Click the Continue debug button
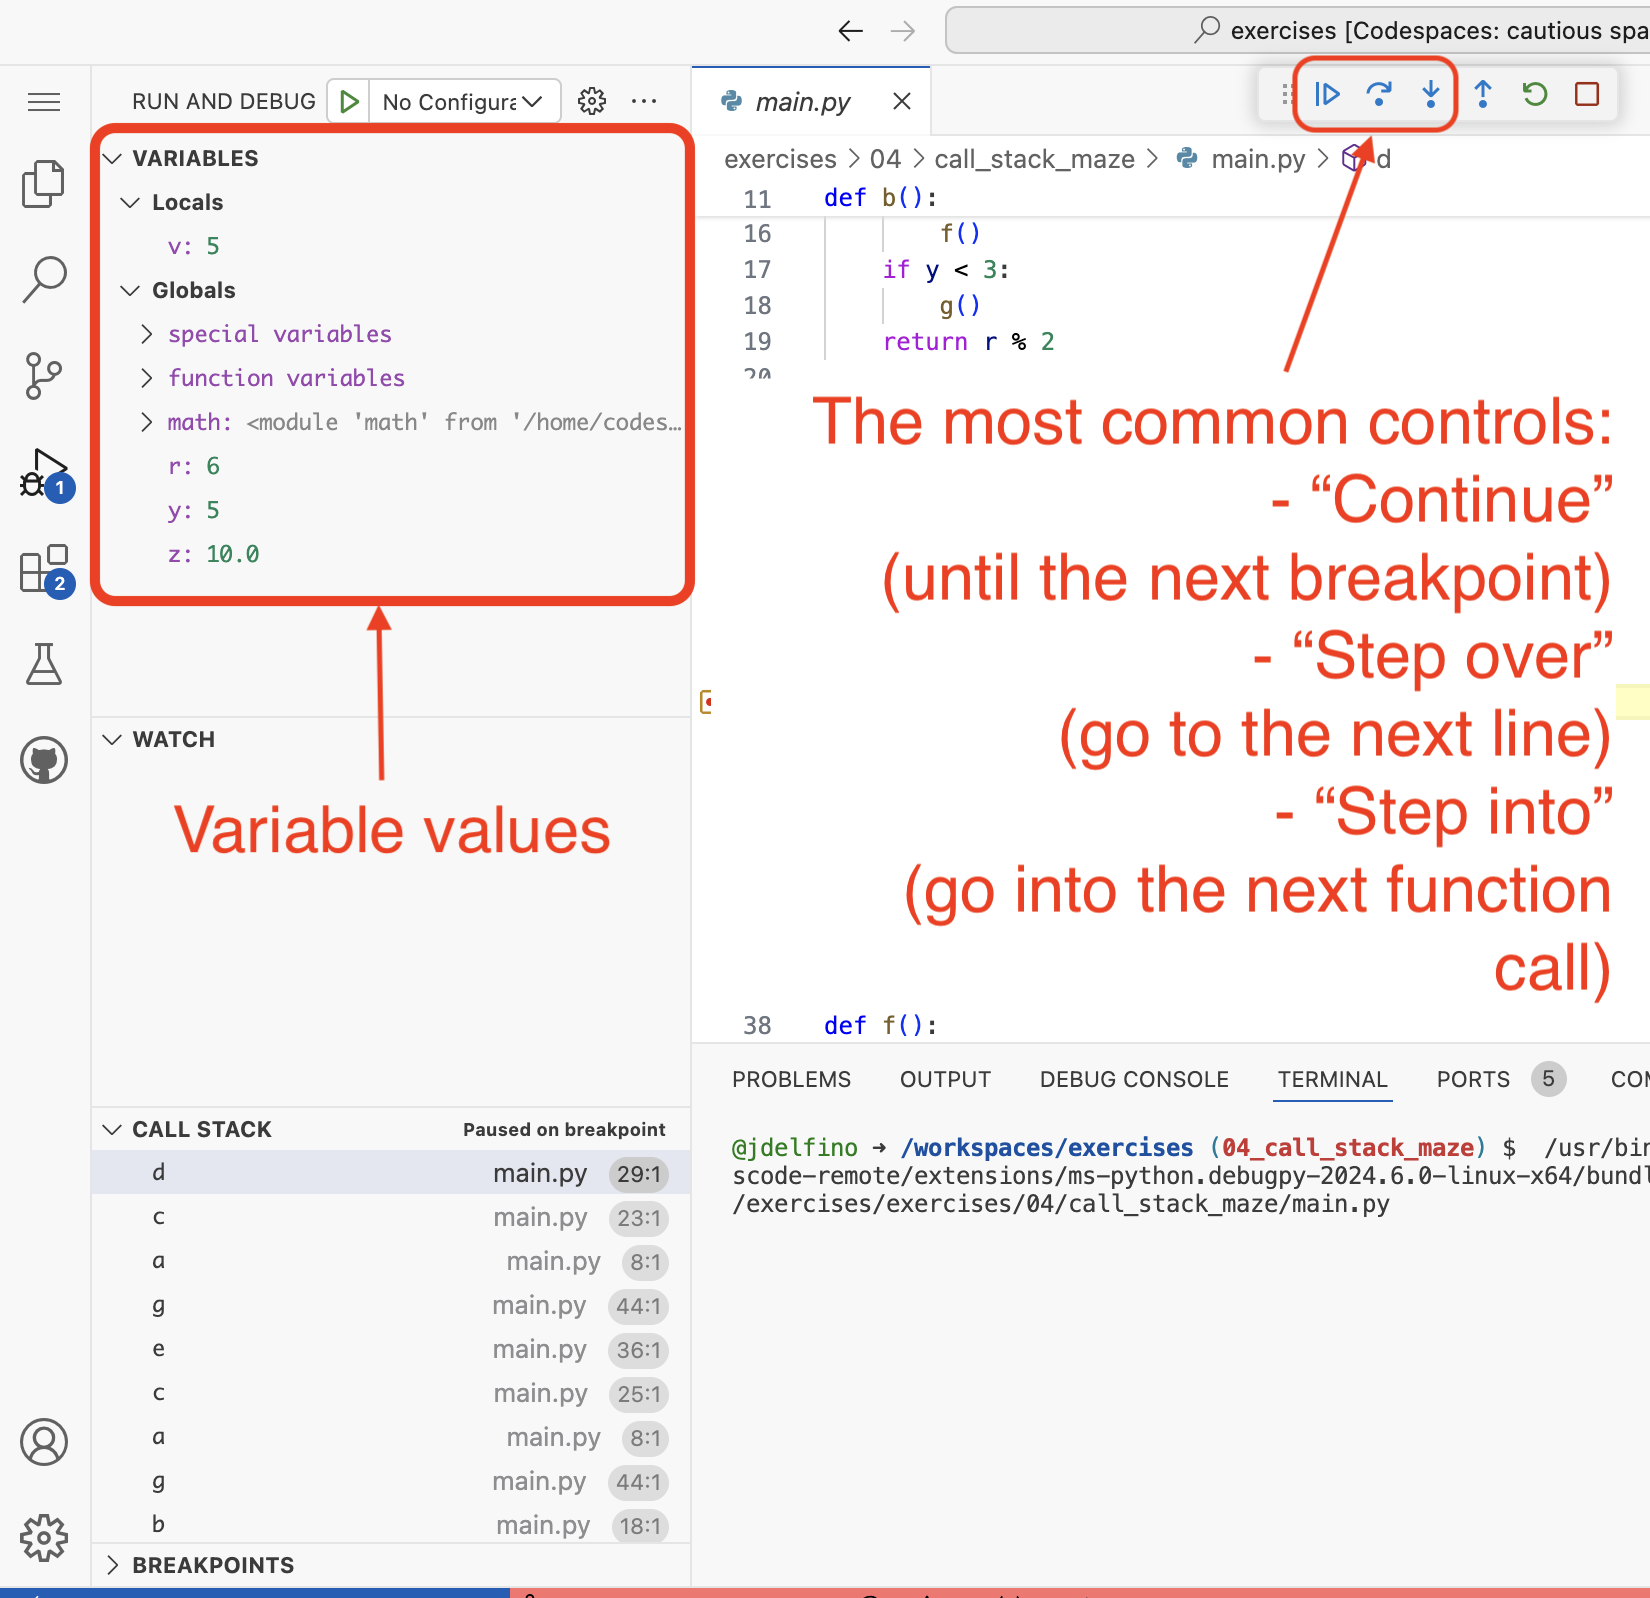1650x1598 pixels. point(1327,94)
